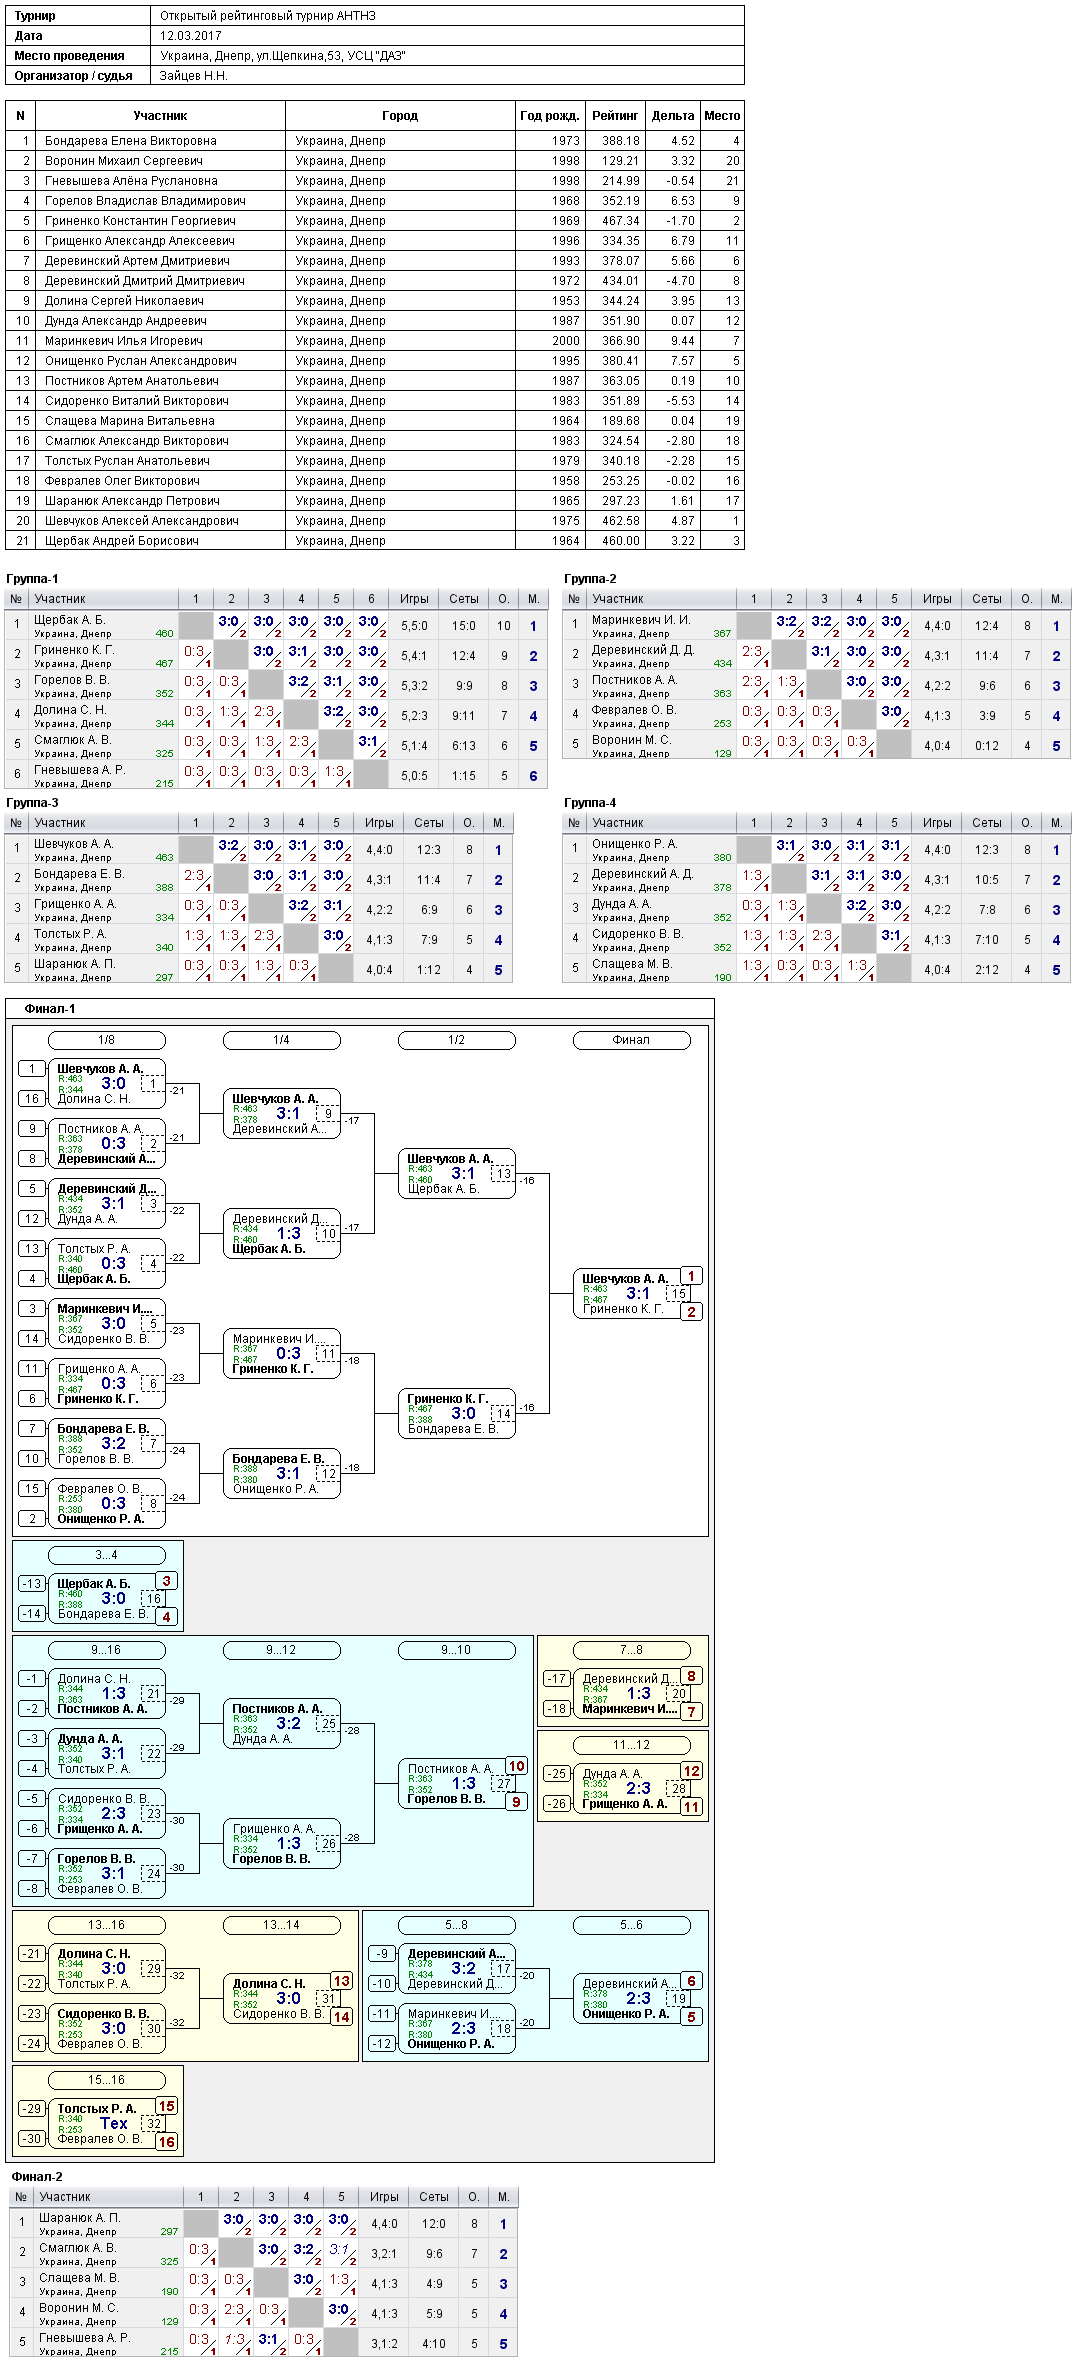Click the delta value -5.53
The height and width of the screenshot is (2362, 1081).
[681, 401]
